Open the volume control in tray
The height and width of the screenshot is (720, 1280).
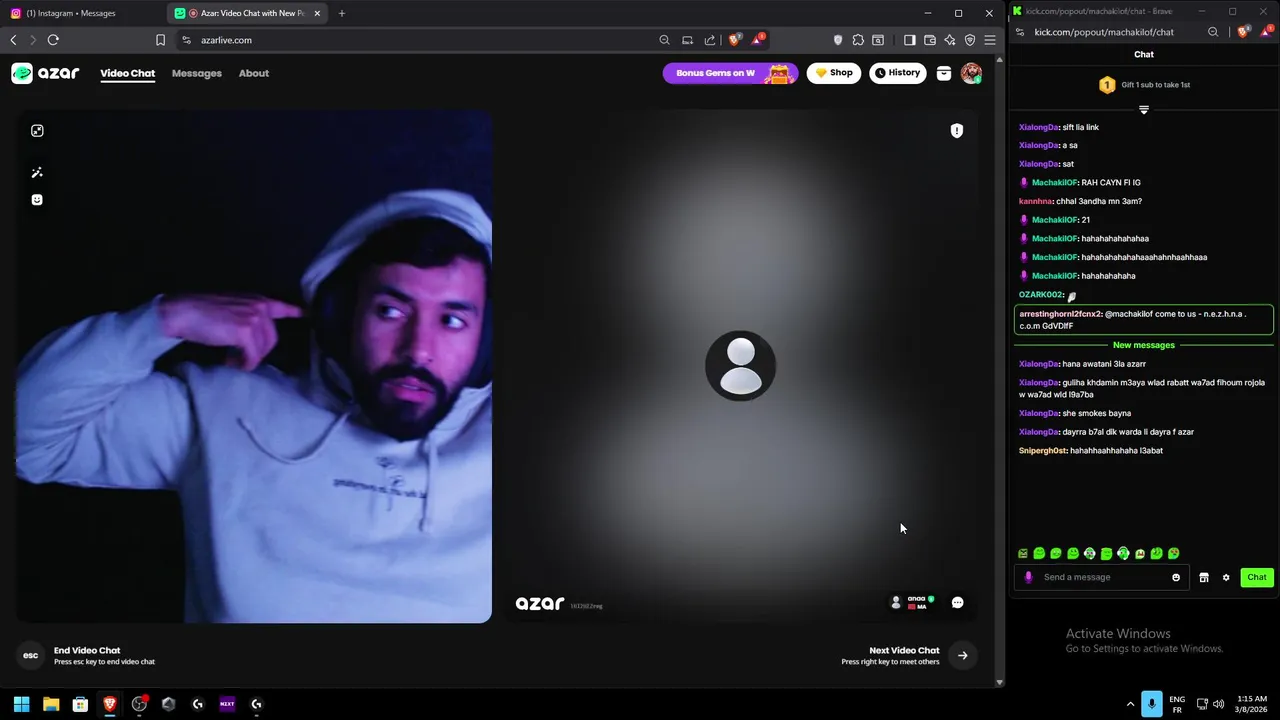click(1218, 704)
